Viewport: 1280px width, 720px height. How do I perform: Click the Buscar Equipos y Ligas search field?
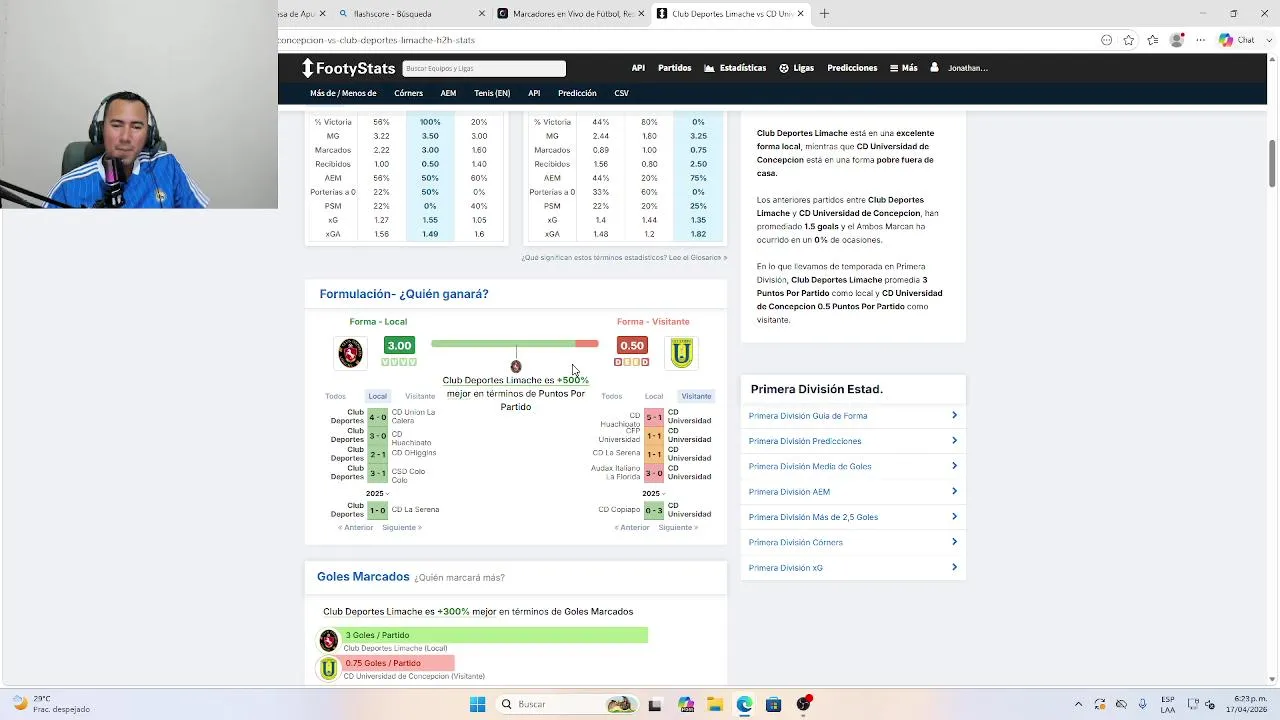click(484, 68)
